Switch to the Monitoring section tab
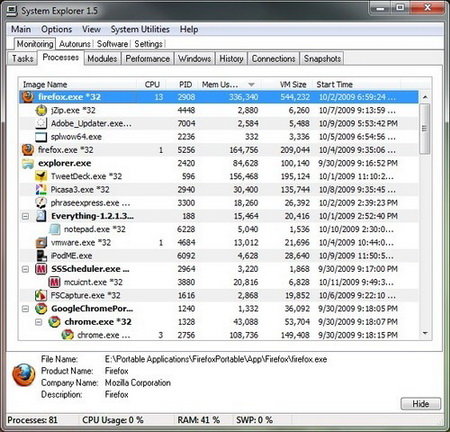The image size is (450, 432). click(35, 44)
